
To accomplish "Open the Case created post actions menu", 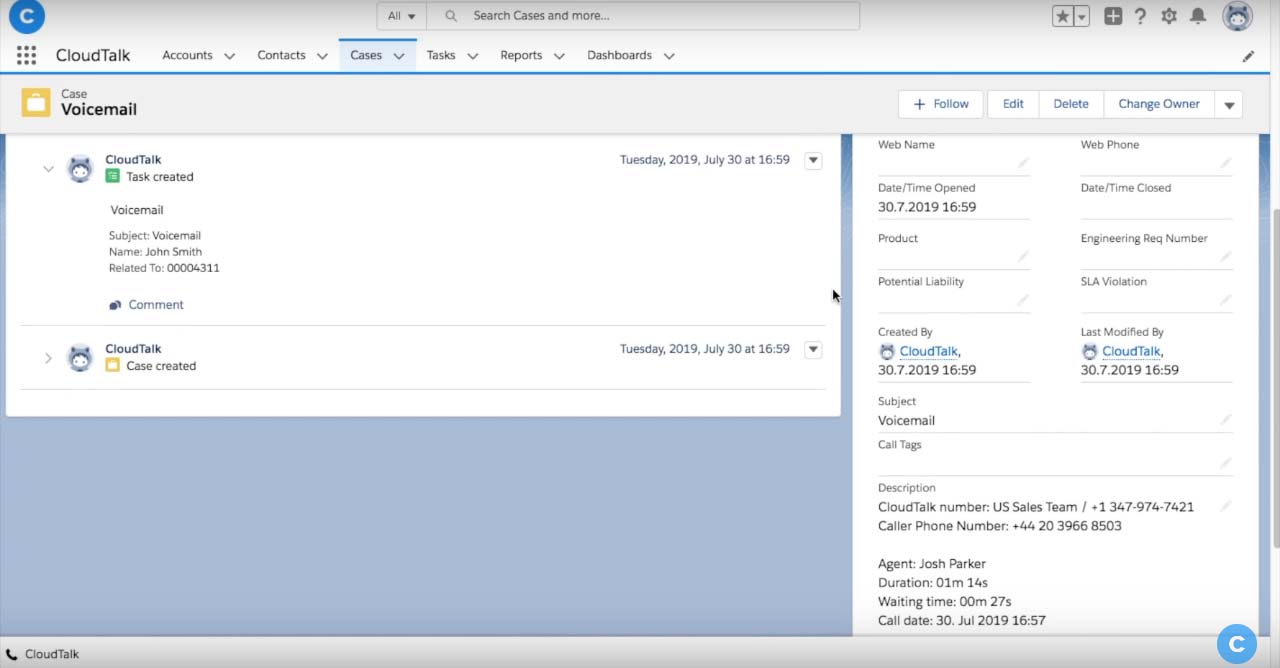I will 813,349.
